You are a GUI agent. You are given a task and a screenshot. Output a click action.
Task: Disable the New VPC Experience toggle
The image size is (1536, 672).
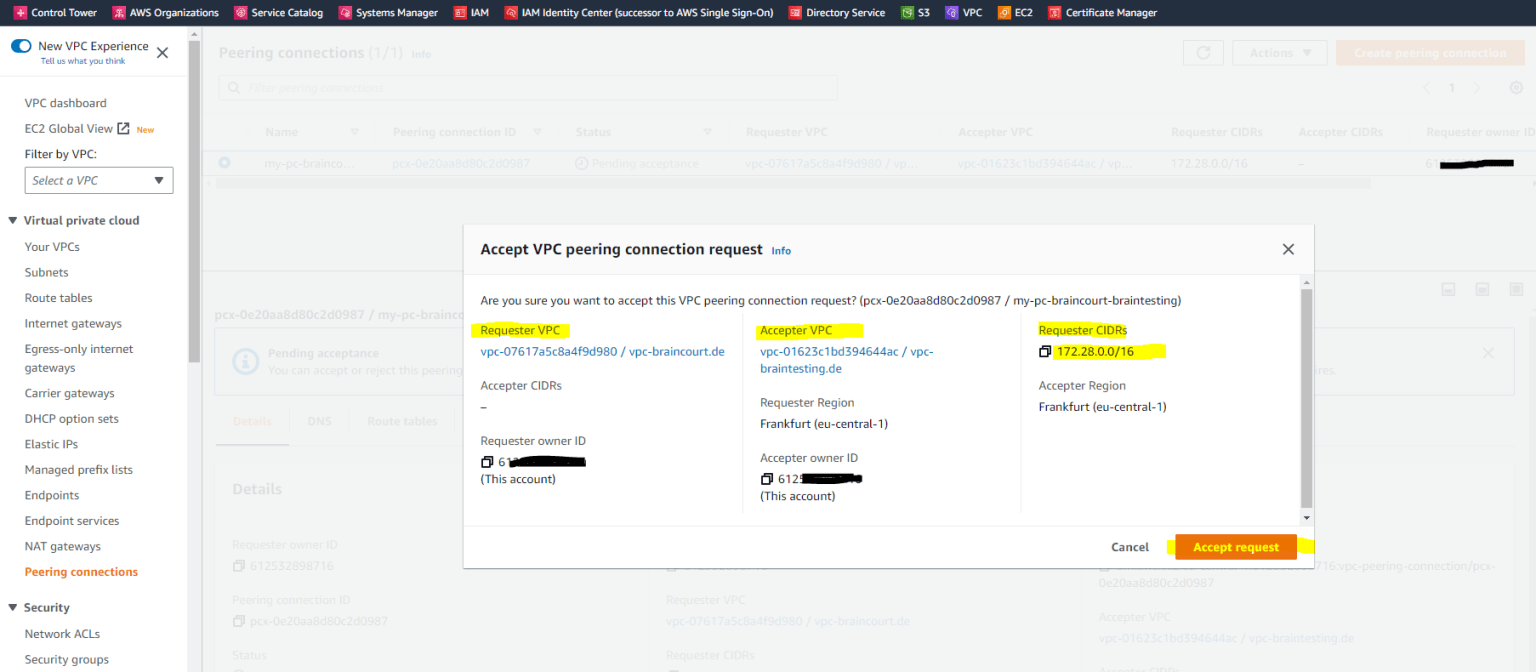[x=21, y=45]
